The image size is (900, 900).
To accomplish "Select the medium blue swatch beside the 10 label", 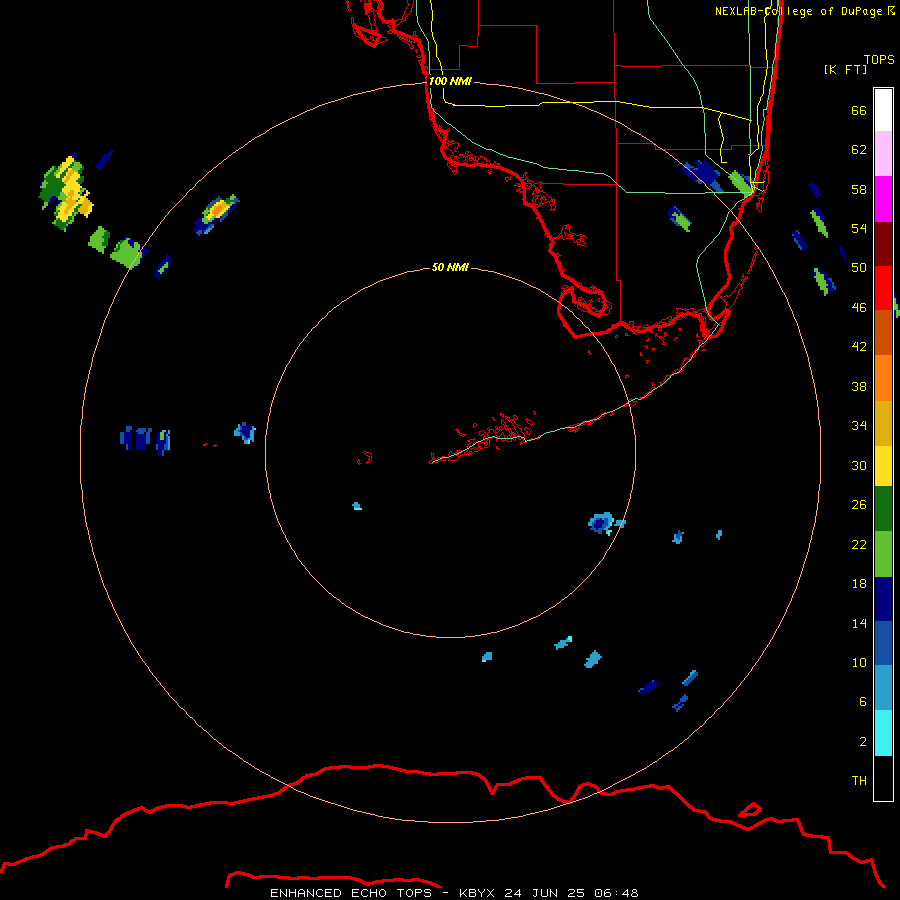I will 883,643.
